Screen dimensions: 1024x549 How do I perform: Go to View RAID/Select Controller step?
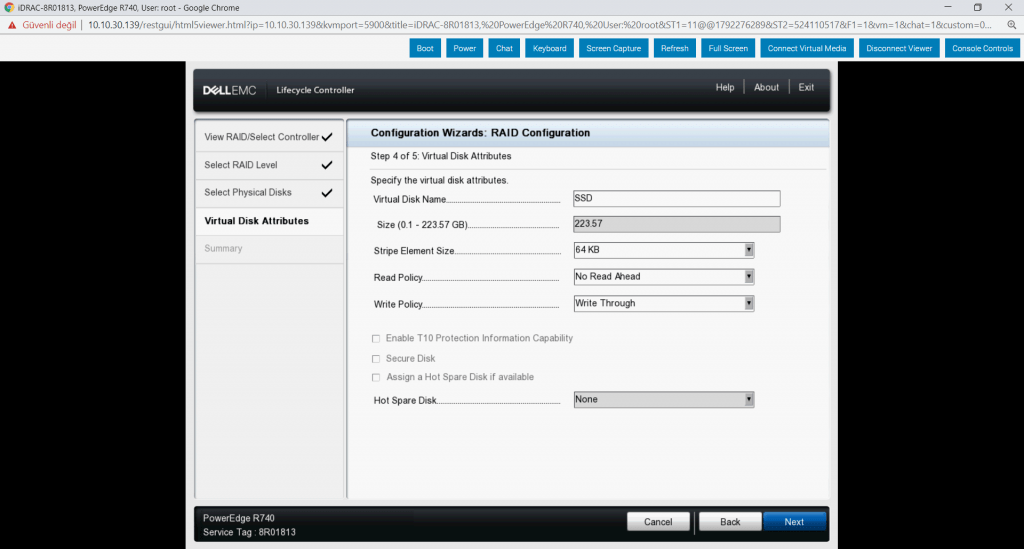click(262, 137)
